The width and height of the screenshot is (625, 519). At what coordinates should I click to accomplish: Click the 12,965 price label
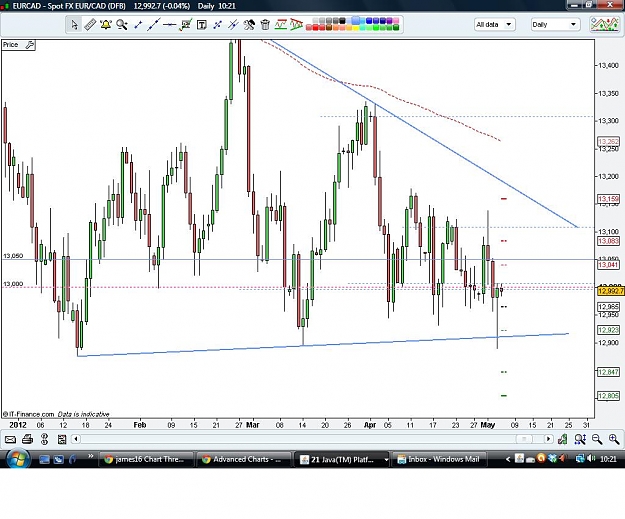click(x=608, y=307)
